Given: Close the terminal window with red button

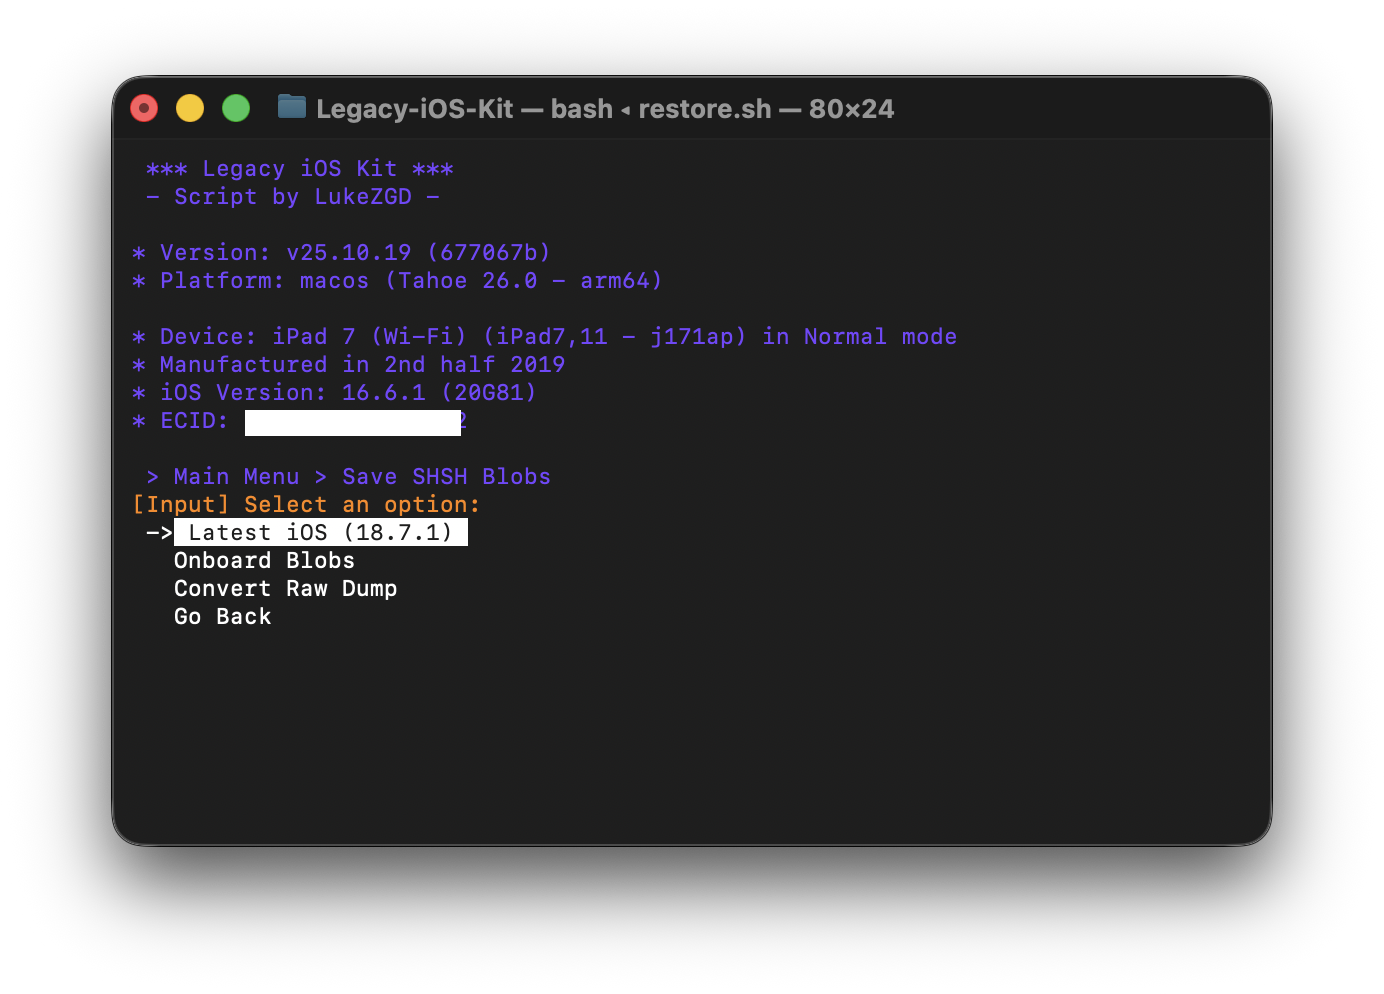Looking at the screenshot, I should (144, 108).
